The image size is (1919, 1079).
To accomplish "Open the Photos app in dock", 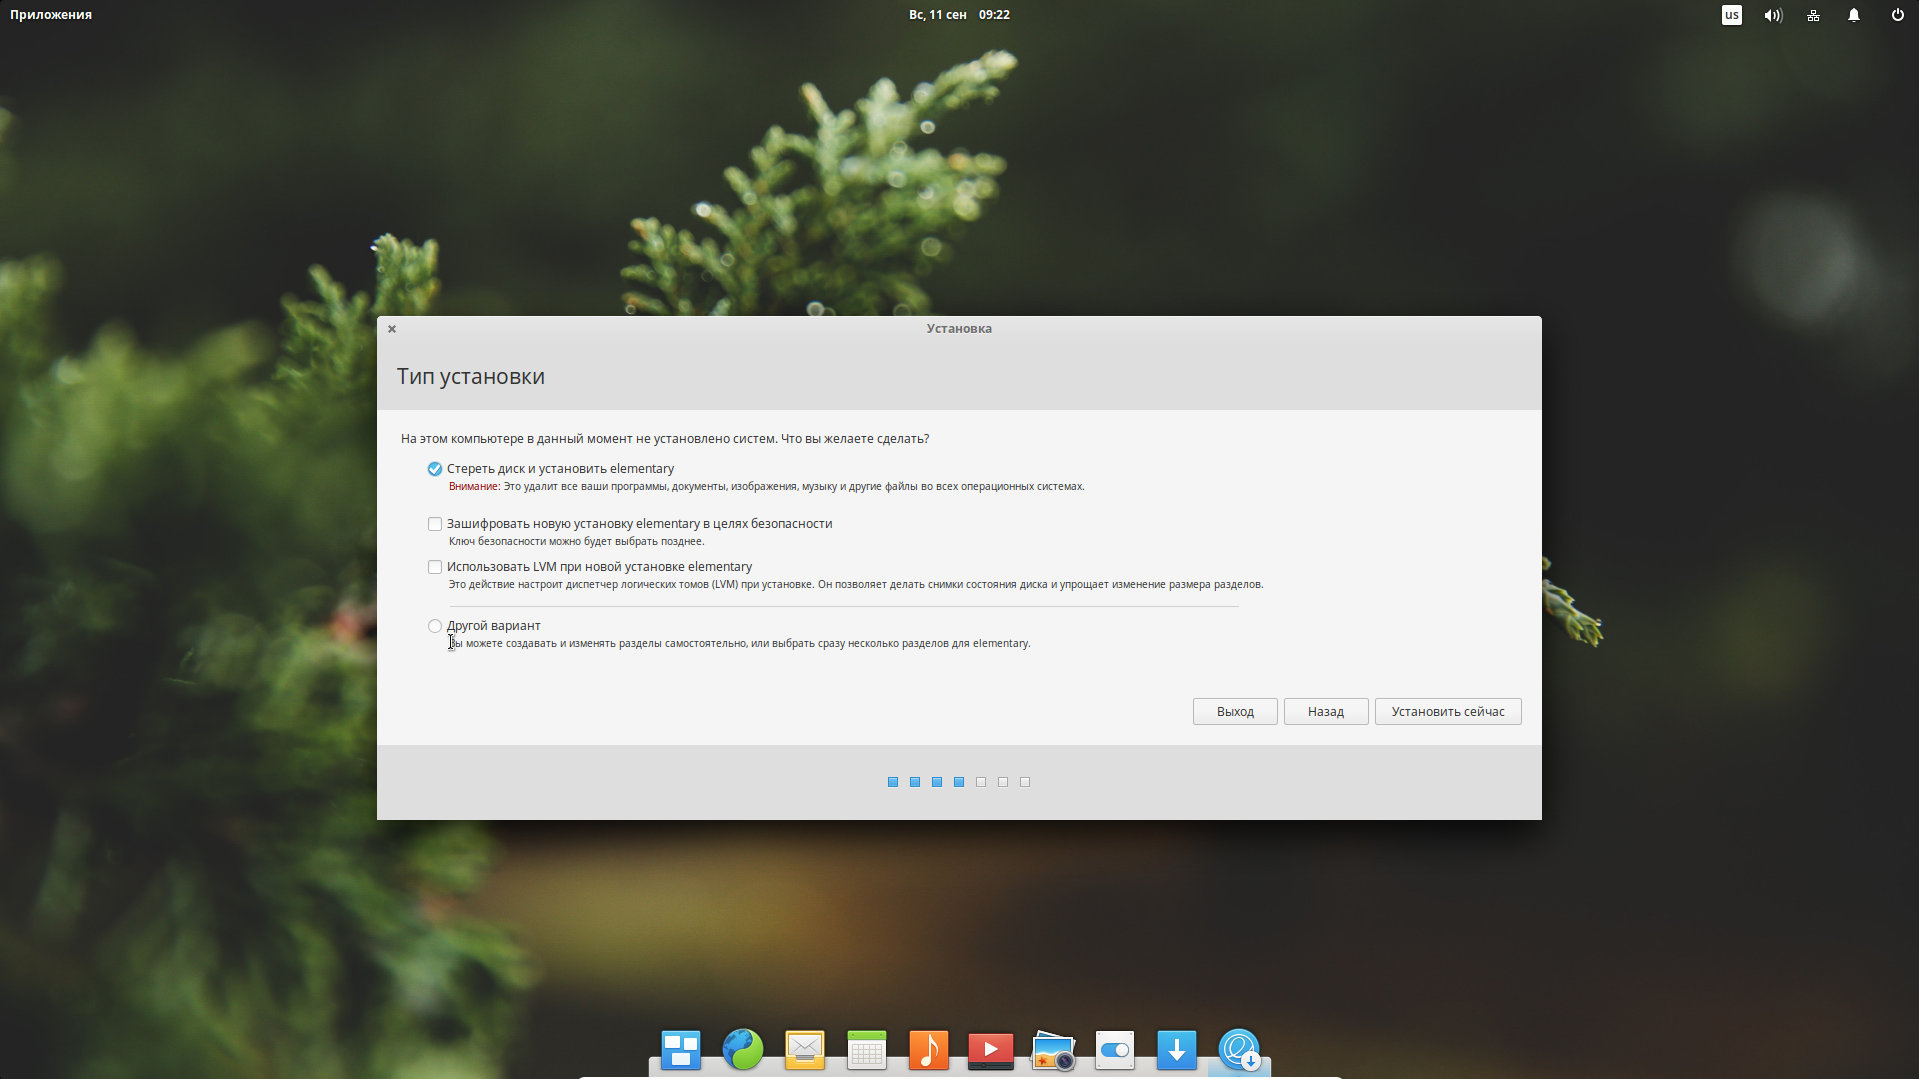I will [1053, 1050].
